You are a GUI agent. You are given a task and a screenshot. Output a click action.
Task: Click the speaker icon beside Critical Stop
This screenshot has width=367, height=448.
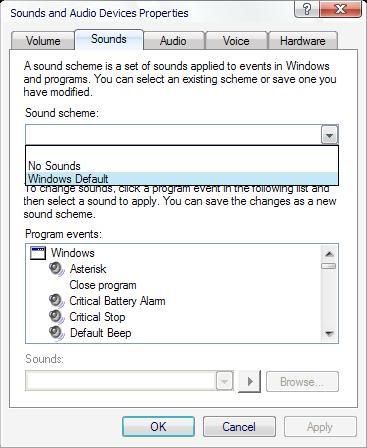pyautogui.click(x=56, y=317)
